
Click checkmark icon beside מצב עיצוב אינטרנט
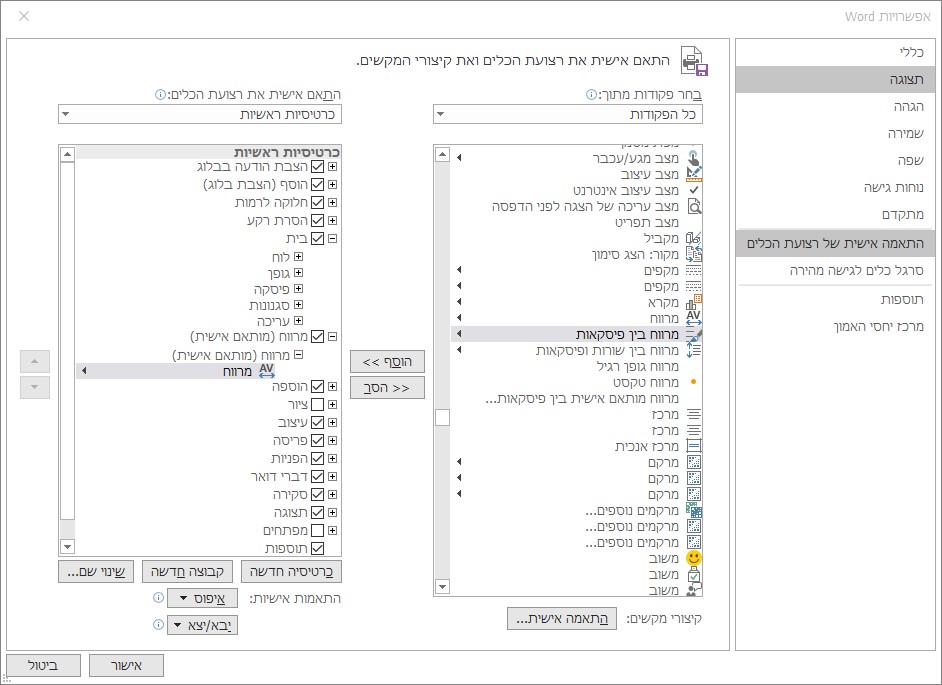(693, 190)
